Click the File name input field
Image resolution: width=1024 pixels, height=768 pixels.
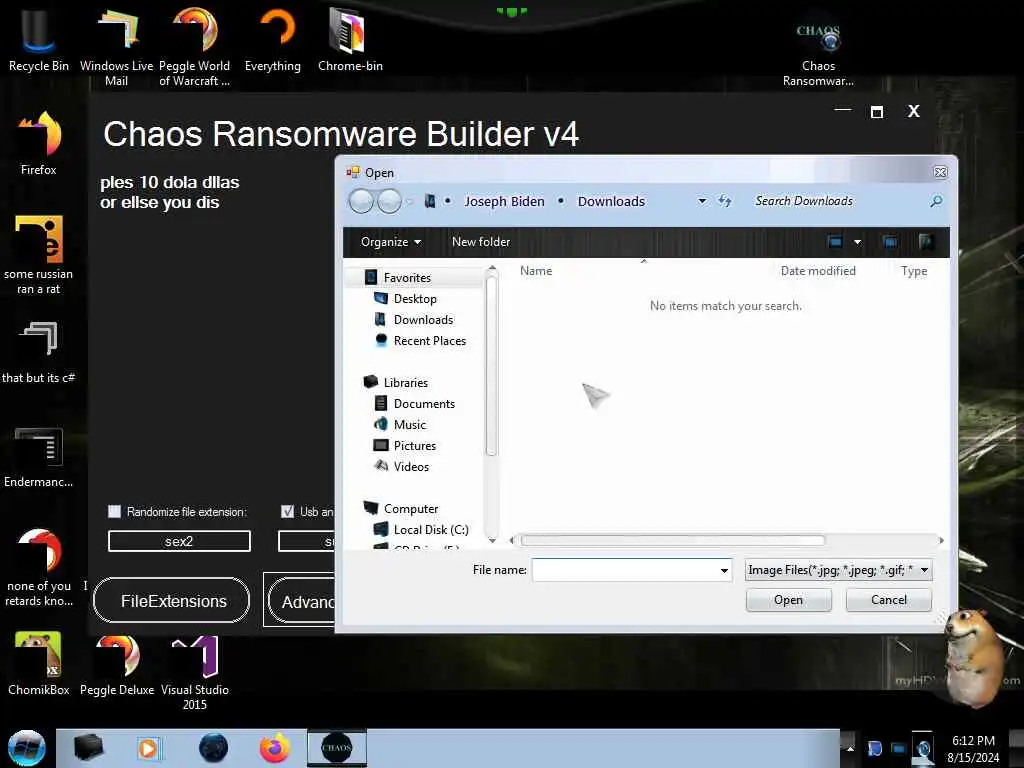pos(625,570)
